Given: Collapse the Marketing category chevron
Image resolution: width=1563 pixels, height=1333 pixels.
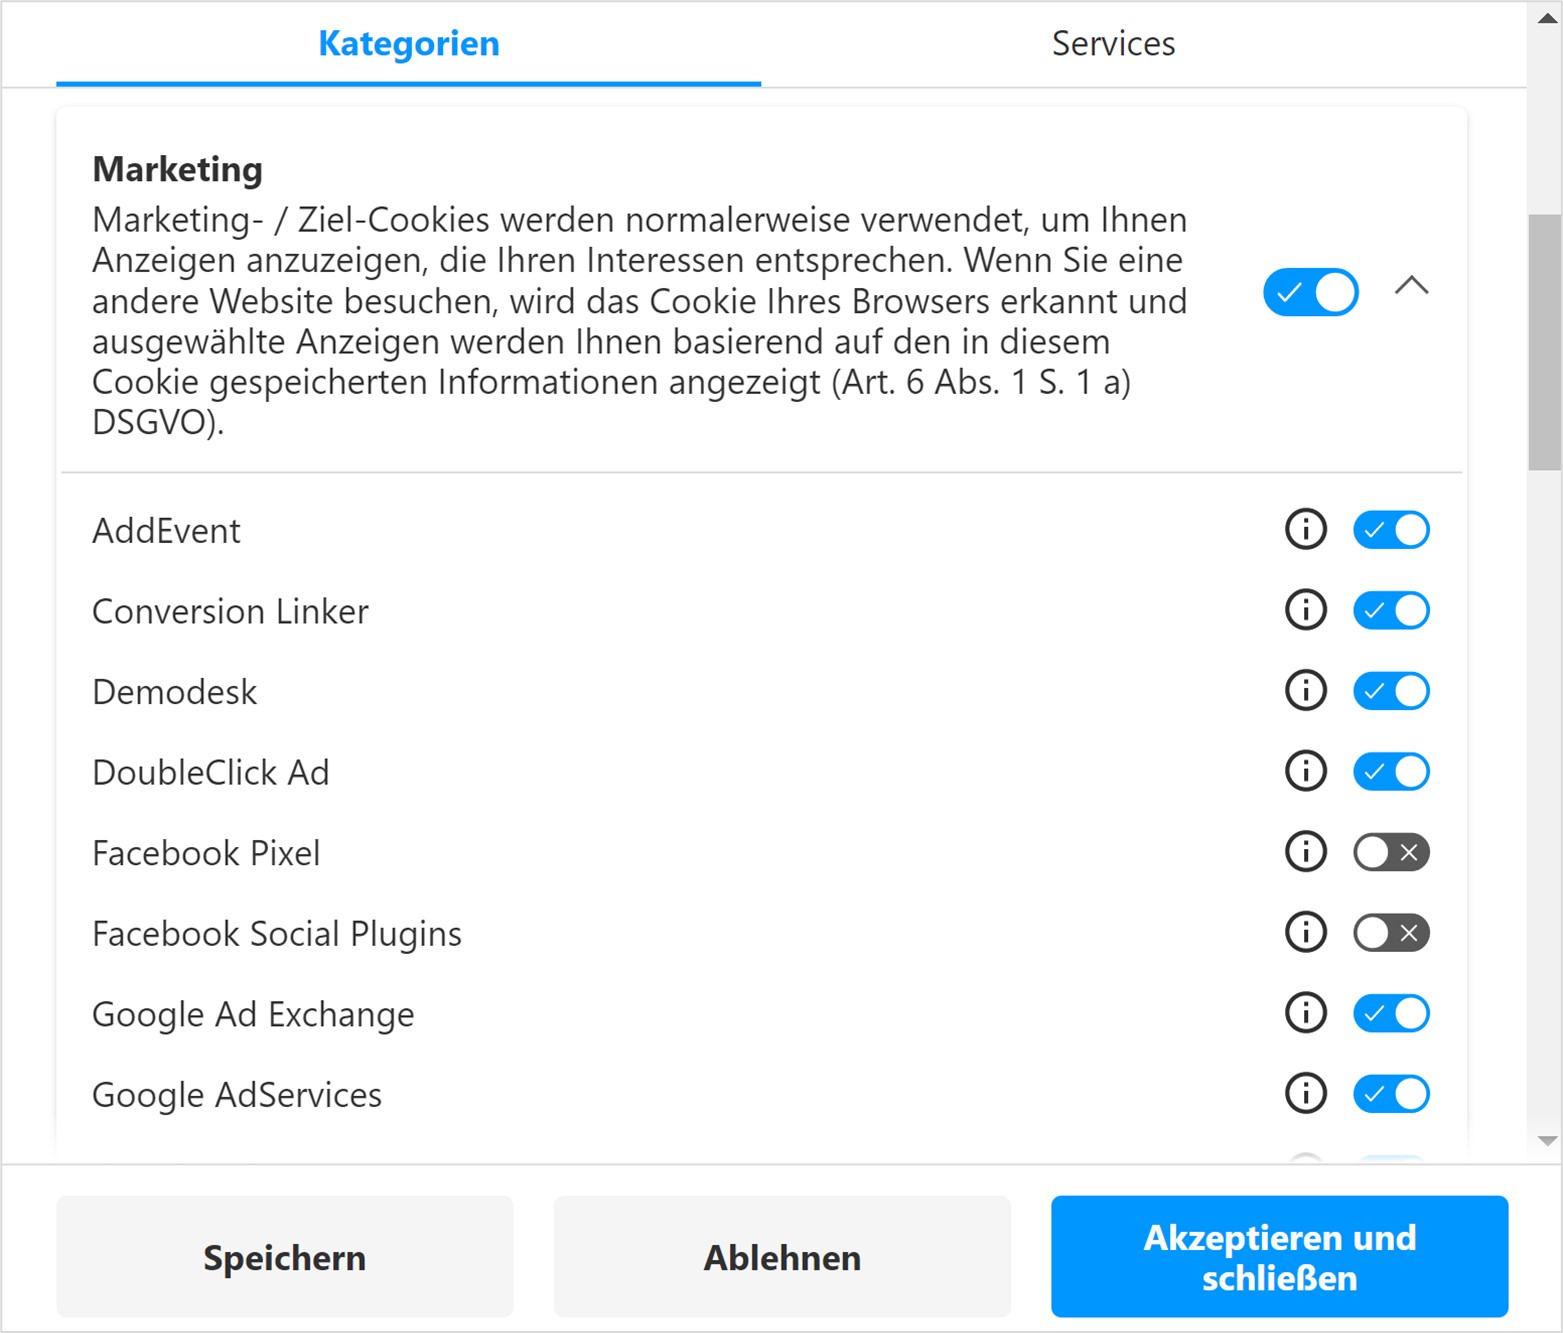Looking at the screenshot, I should point(1411,287).
